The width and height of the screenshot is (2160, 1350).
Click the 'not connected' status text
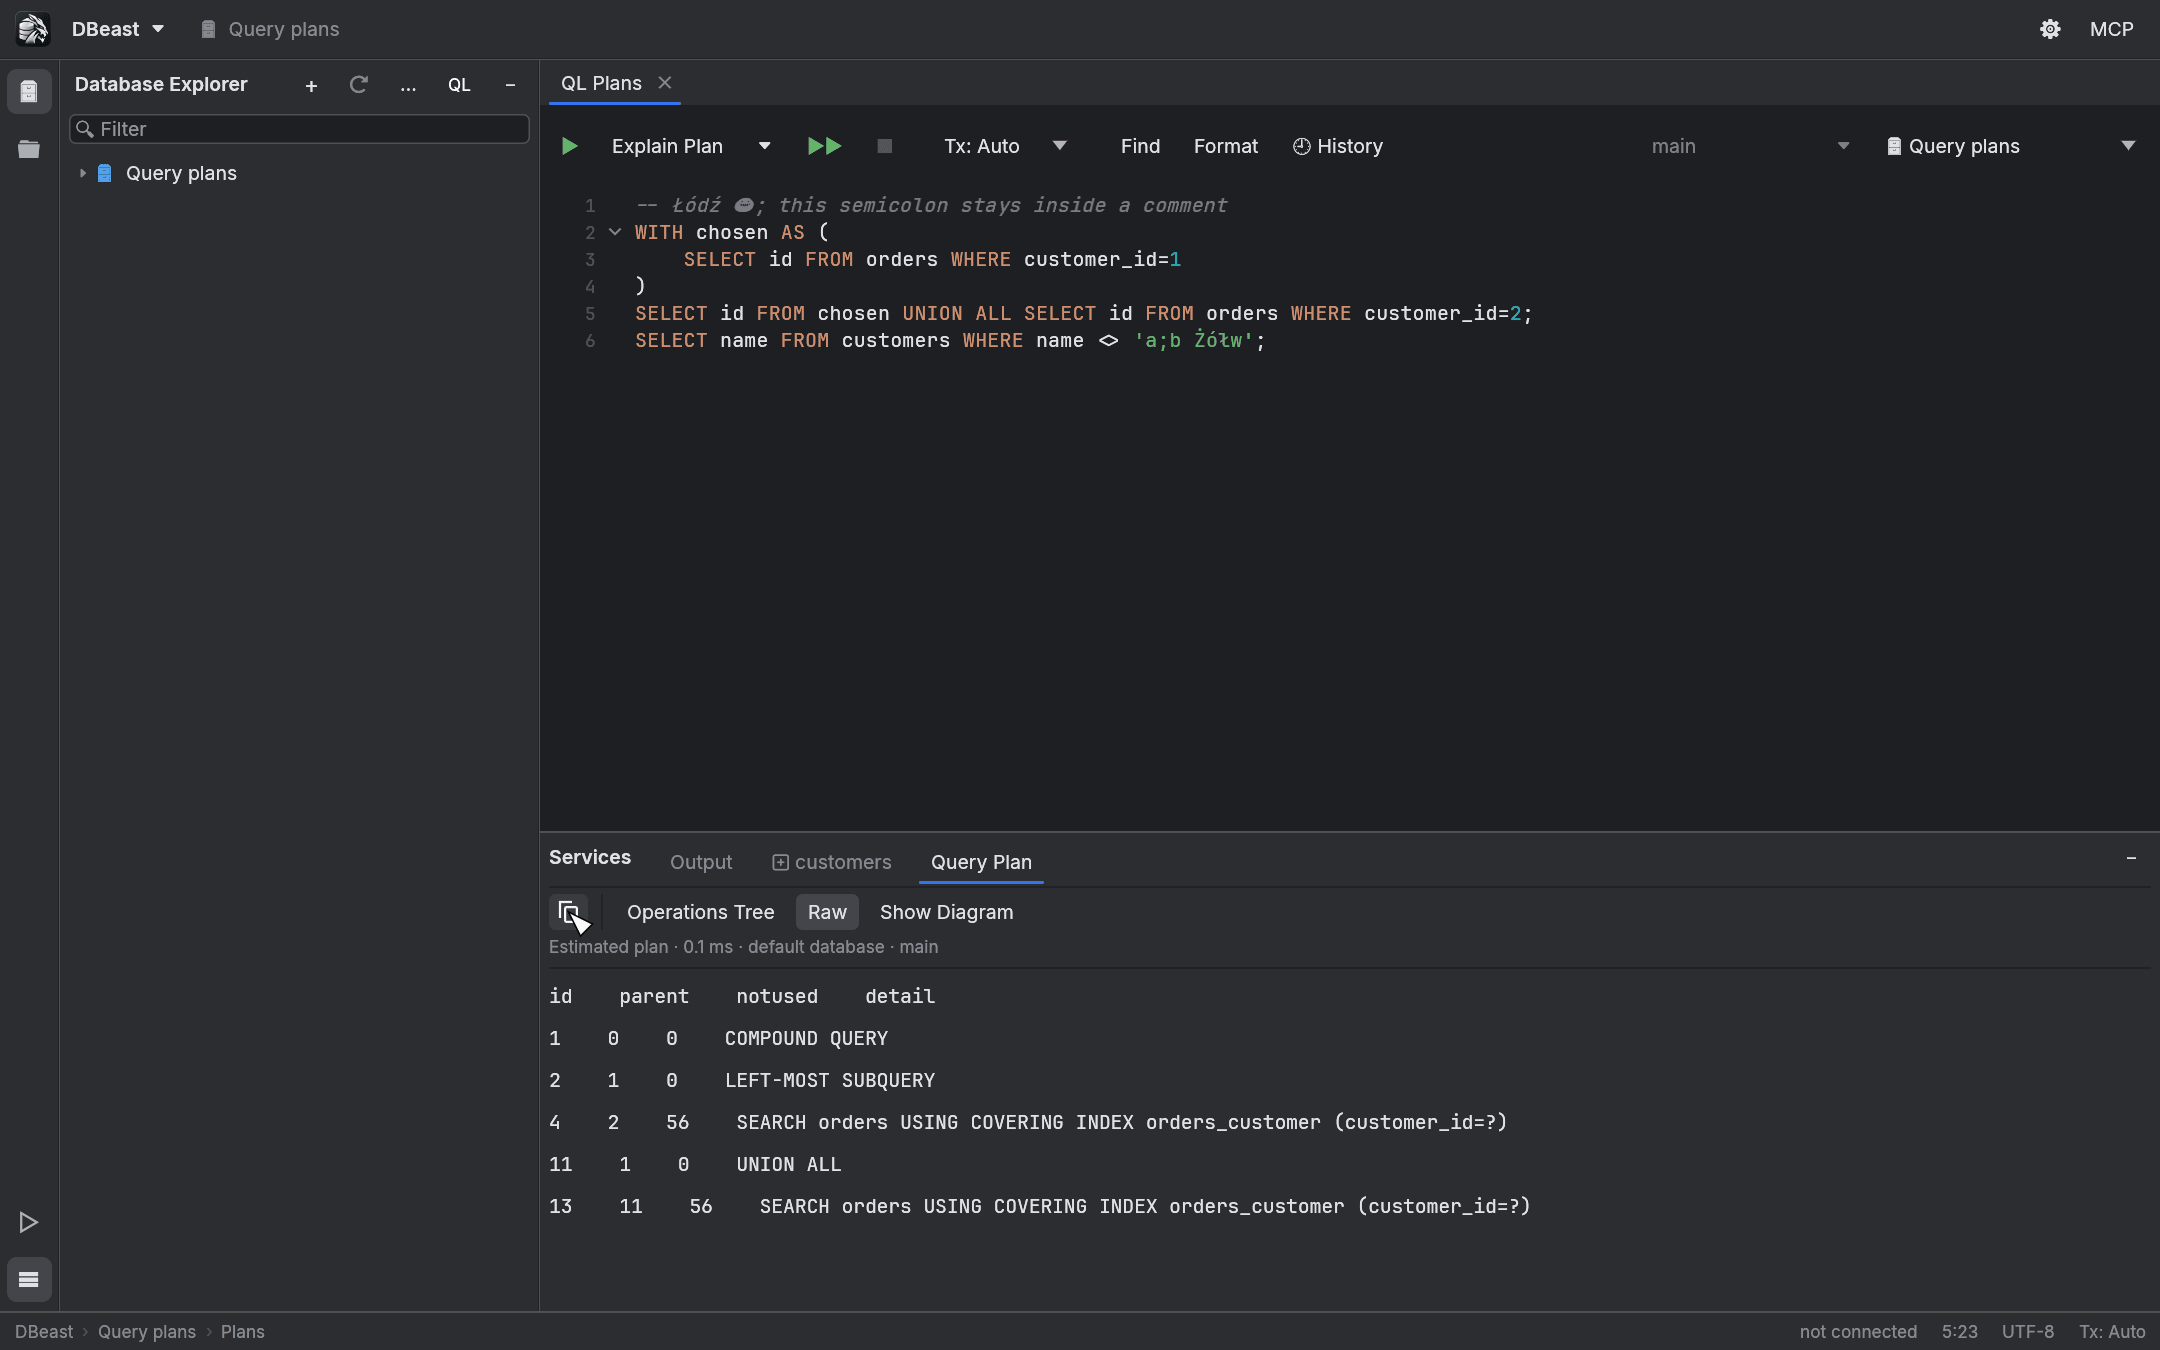pyautogui.click(x=1858, y=1332)
